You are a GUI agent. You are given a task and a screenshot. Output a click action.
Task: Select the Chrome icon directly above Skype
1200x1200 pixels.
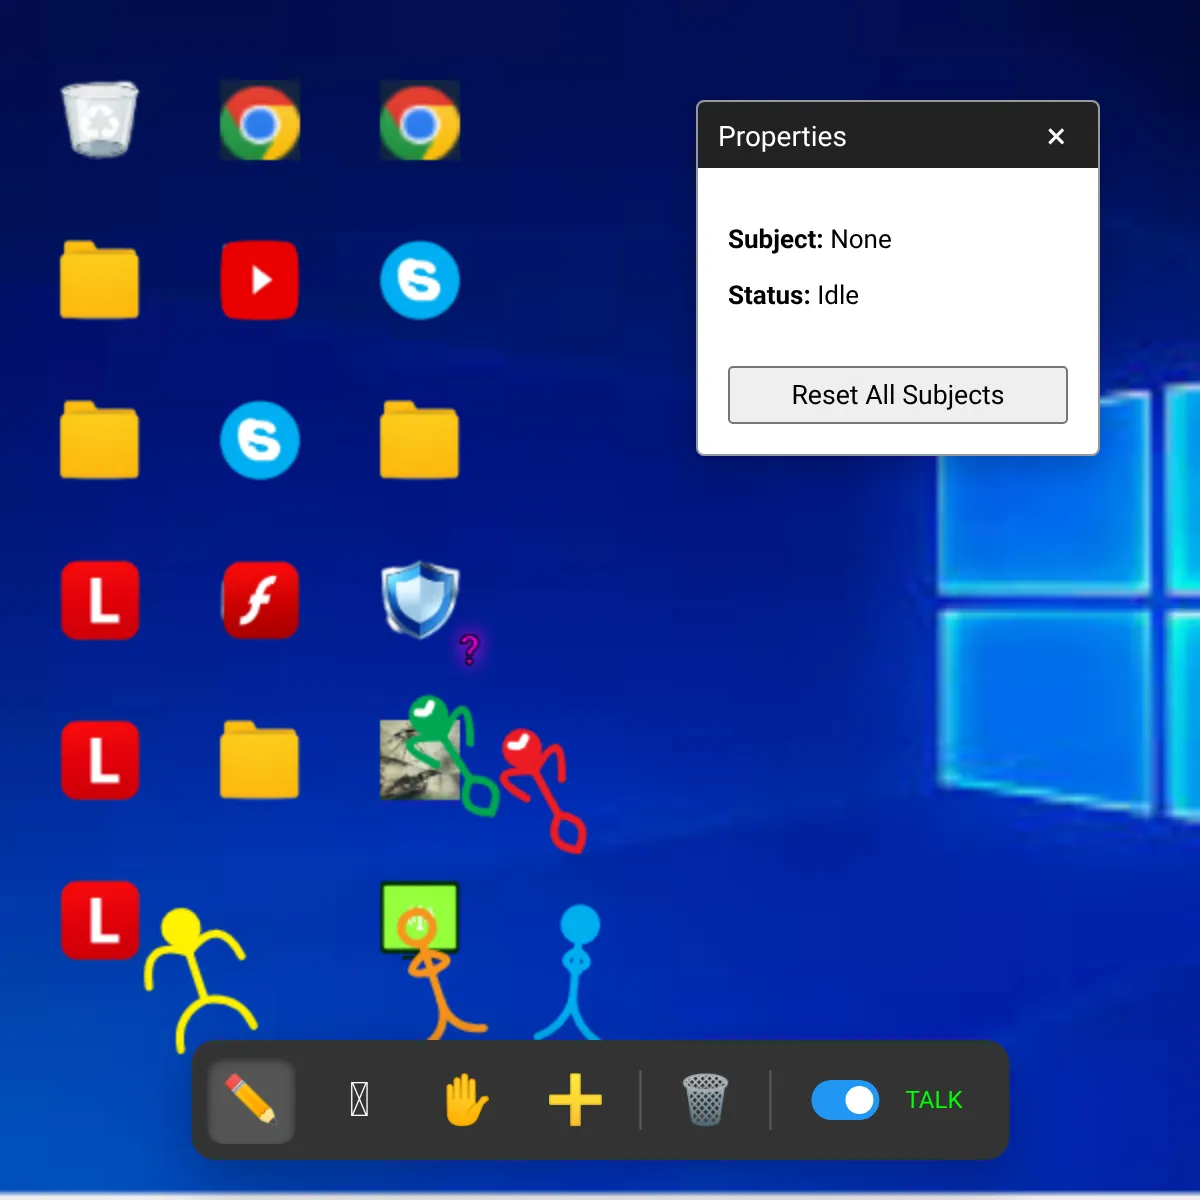click(420, 120)
